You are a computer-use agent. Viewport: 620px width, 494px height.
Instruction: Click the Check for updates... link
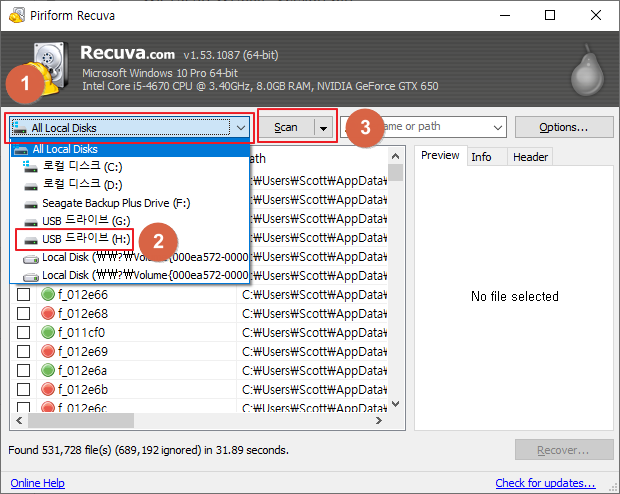[x=545, y=483]
